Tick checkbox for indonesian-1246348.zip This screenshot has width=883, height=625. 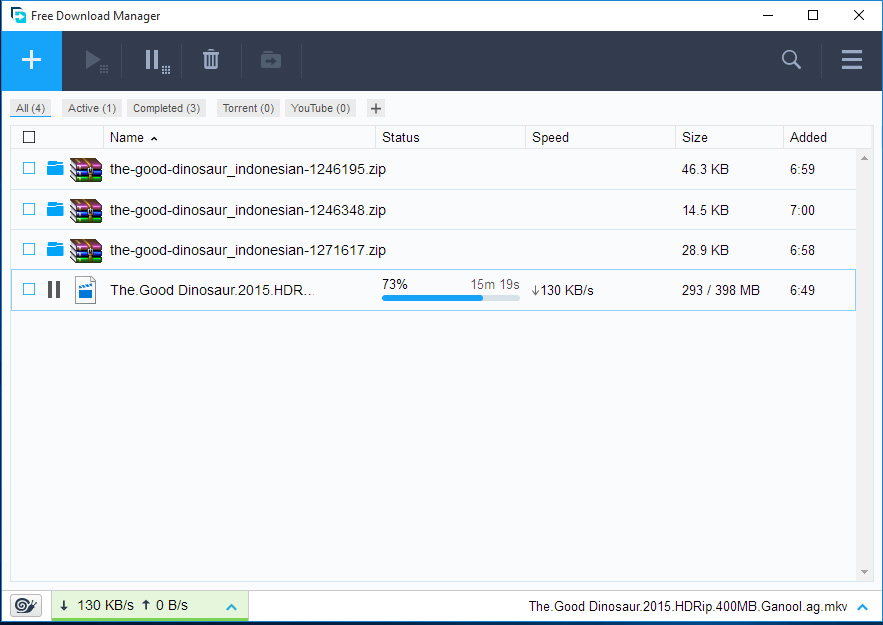tap(29, 210)
